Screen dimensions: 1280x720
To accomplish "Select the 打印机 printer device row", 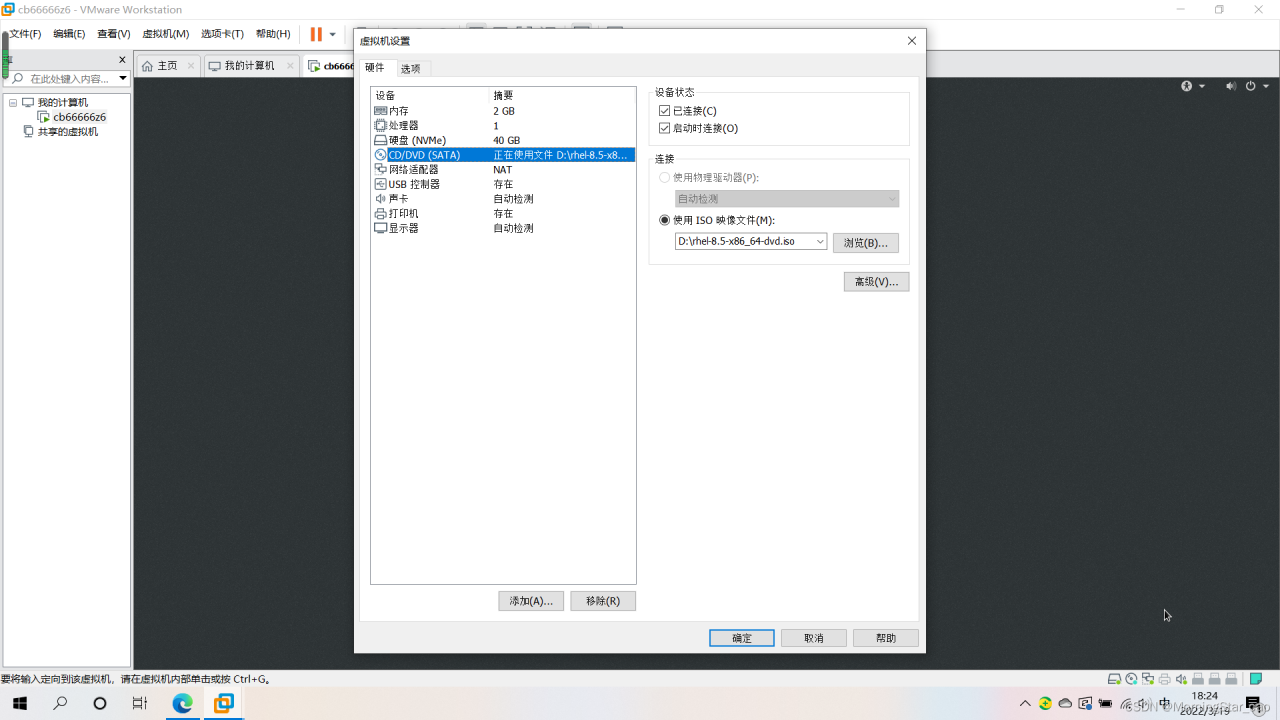I will click(503, 213).
